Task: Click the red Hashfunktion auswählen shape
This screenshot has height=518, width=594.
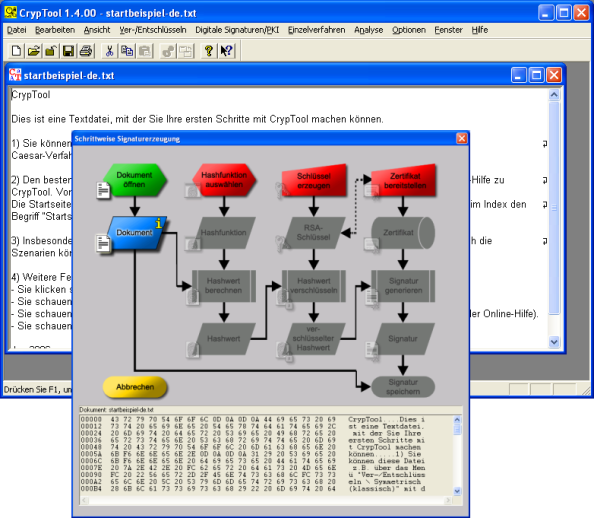Action: [x=224, y=180]
